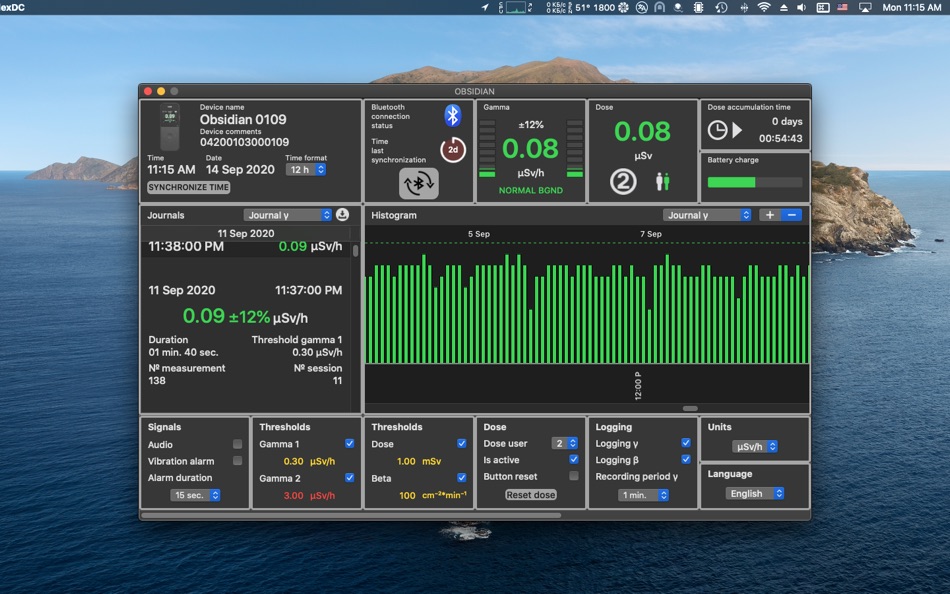
Task: Zoom out histogram with minus button
Action: [x=791, y=215]
